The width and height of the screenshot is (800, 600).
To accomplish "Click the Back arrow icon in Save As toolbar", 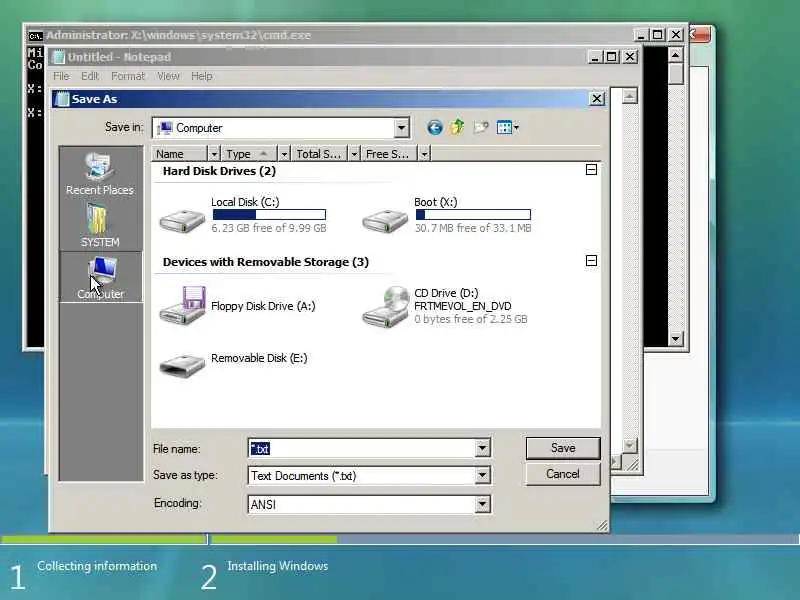I will coord(435,128).
